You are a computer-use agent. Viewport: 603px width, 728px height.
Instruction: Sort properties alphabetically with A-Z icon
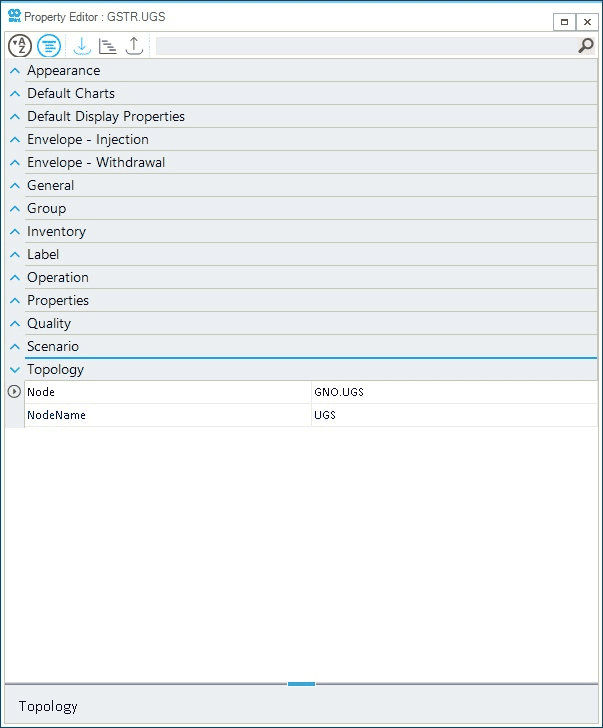click(x=20, y=46)
